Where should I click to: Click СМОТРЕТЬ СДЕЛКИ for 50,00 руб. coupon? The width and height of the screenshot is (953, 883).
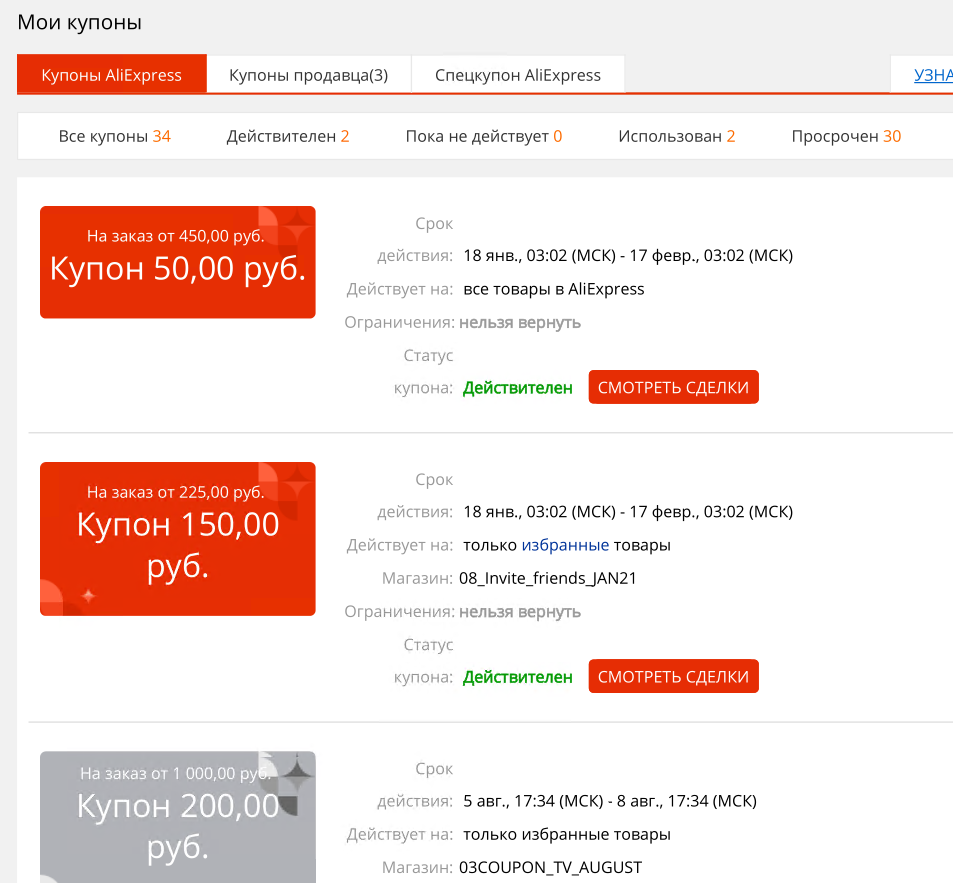[673, 387]
